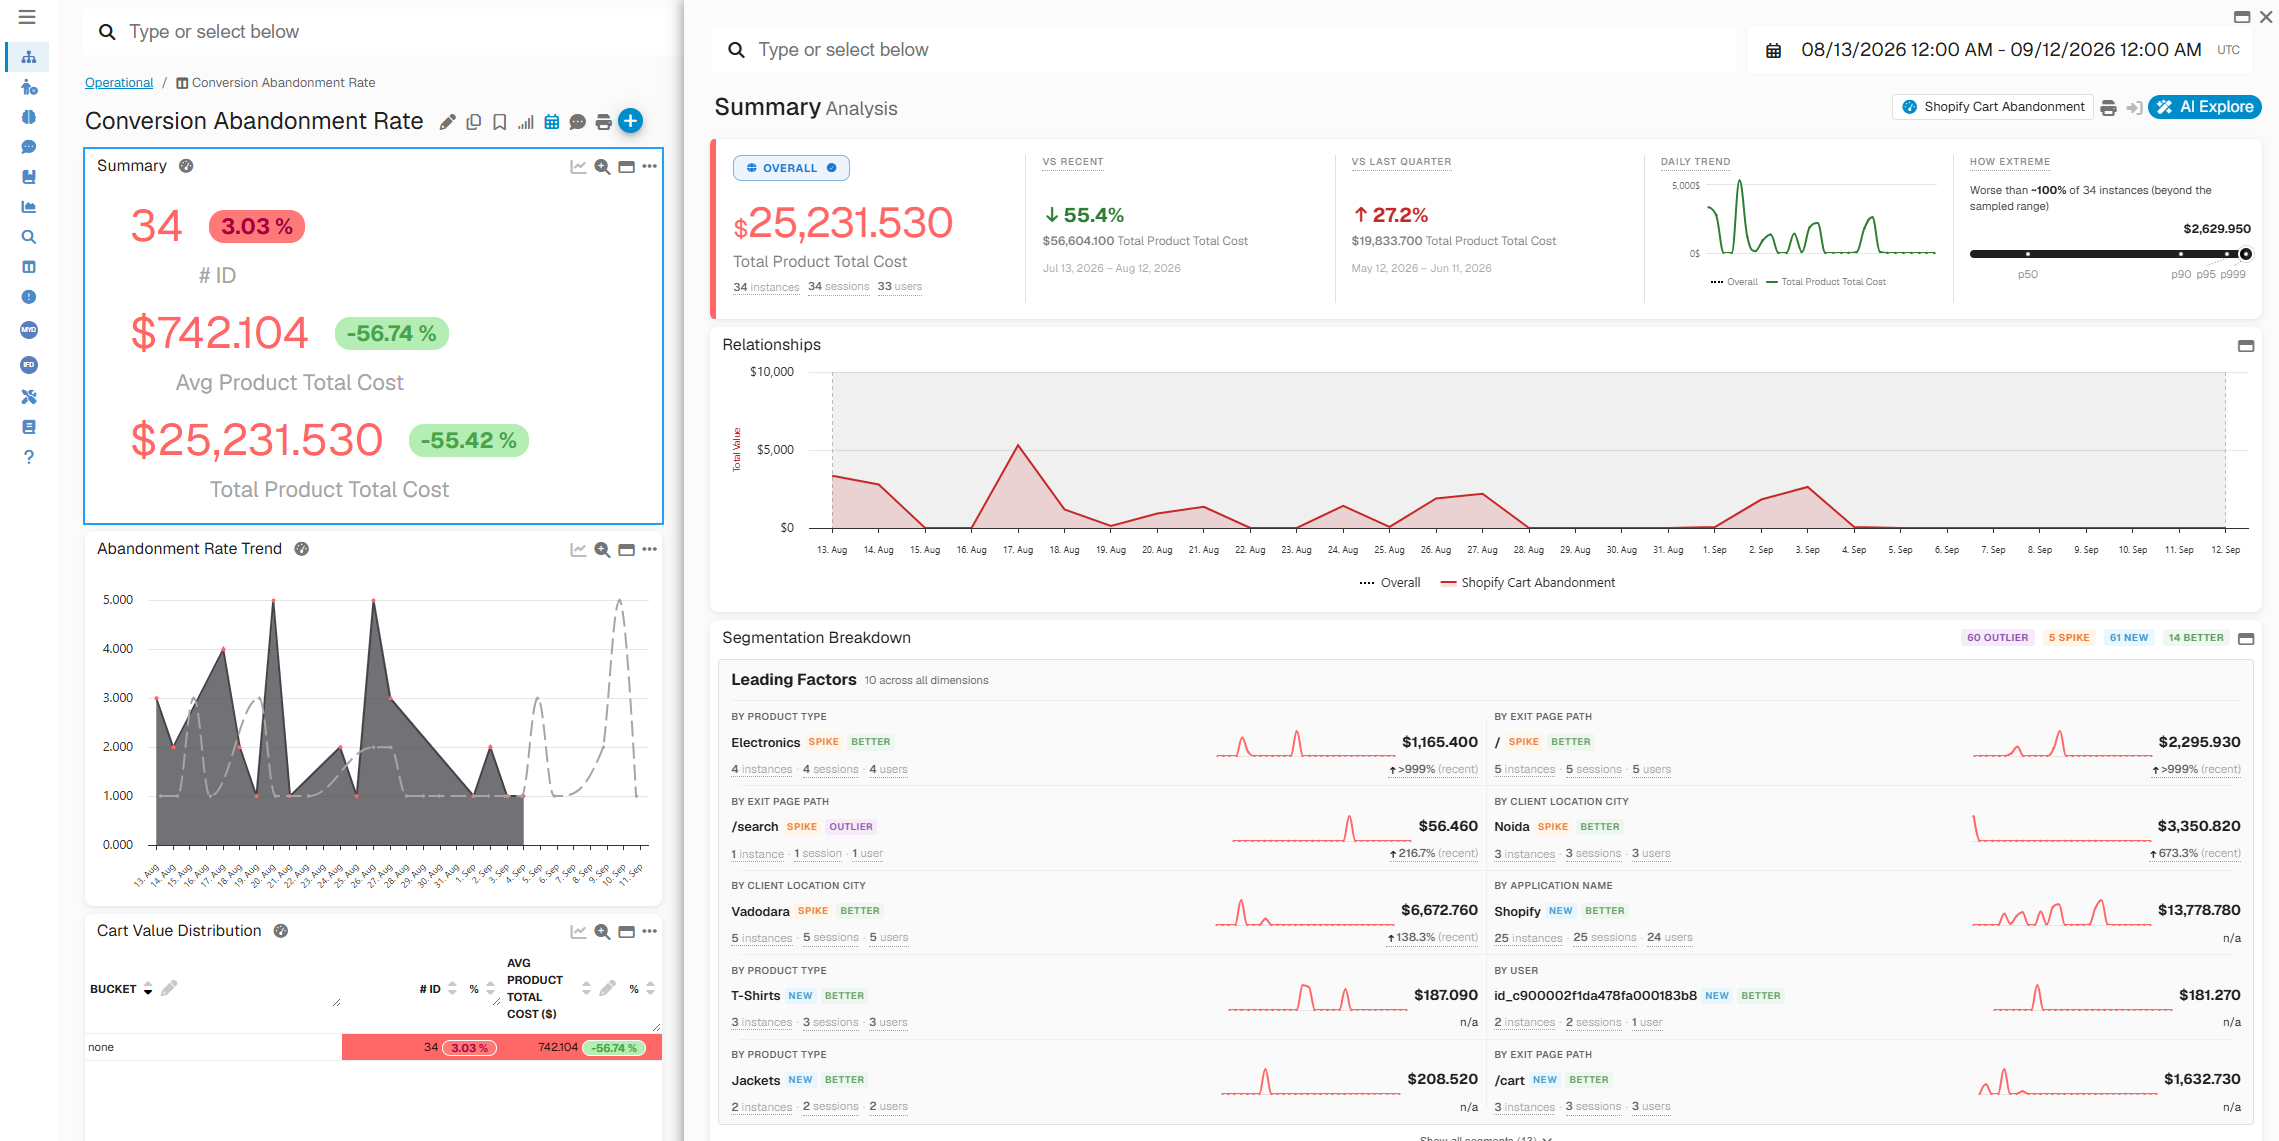Screen dimensions: 2279x1141
Task: Click the pencil edit icon beside dashboard title
Action: (x=447, y=122)
